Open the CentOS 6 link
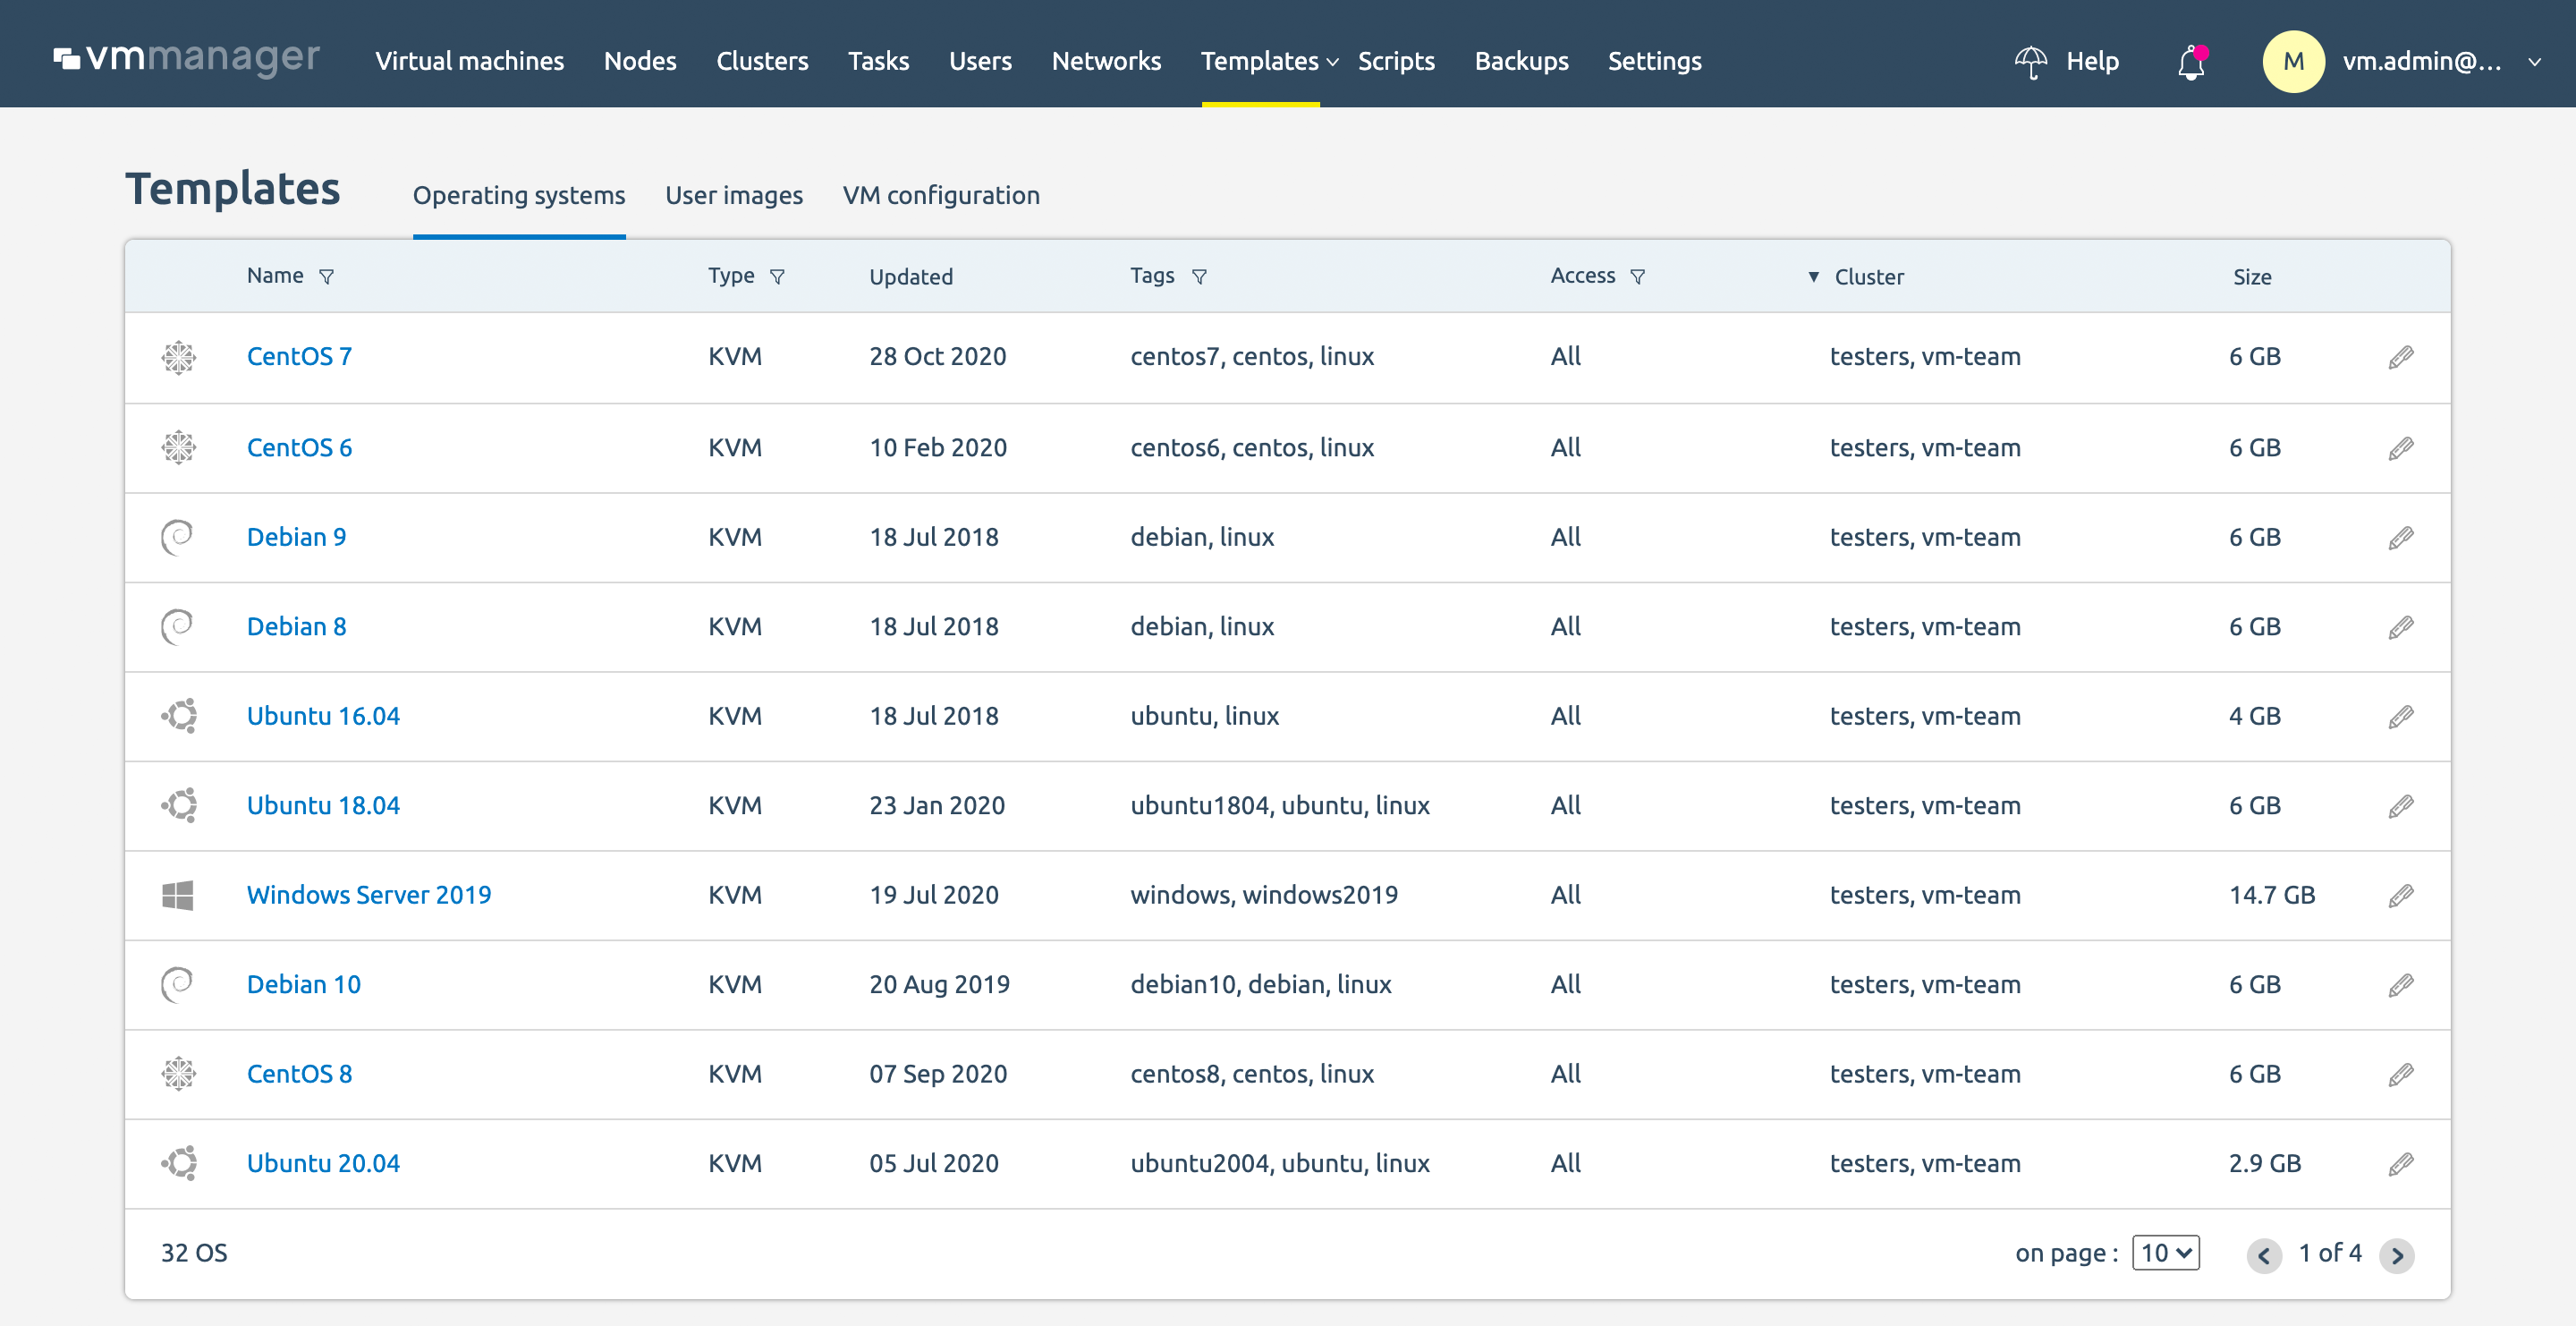 (x=299, y=448)
